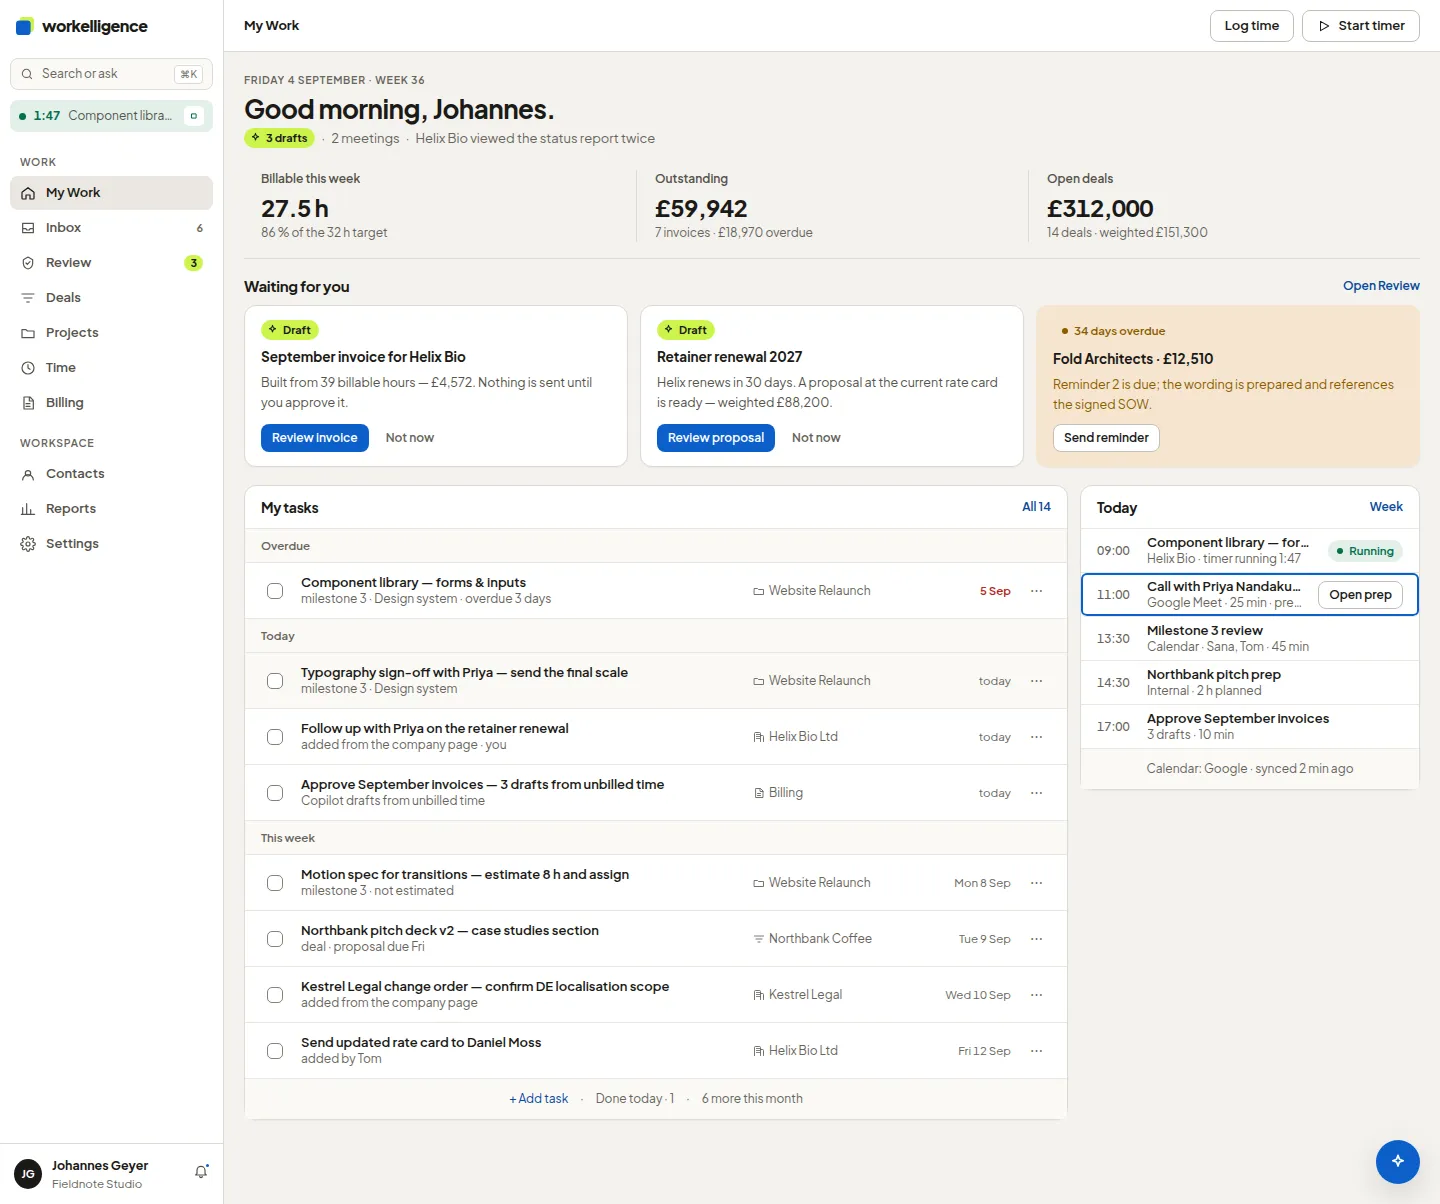Complete the Approve September invoices task
This screenshot has height=1204, width=1440.
click(x=275, y=793)
